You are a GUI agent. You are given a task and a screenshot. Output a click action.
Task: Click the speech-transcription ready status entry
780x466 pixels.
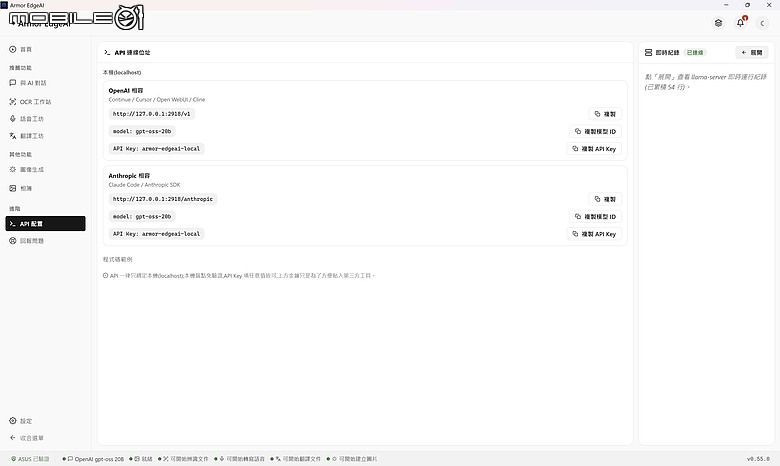pyautogui.click(x=239, y=459)
